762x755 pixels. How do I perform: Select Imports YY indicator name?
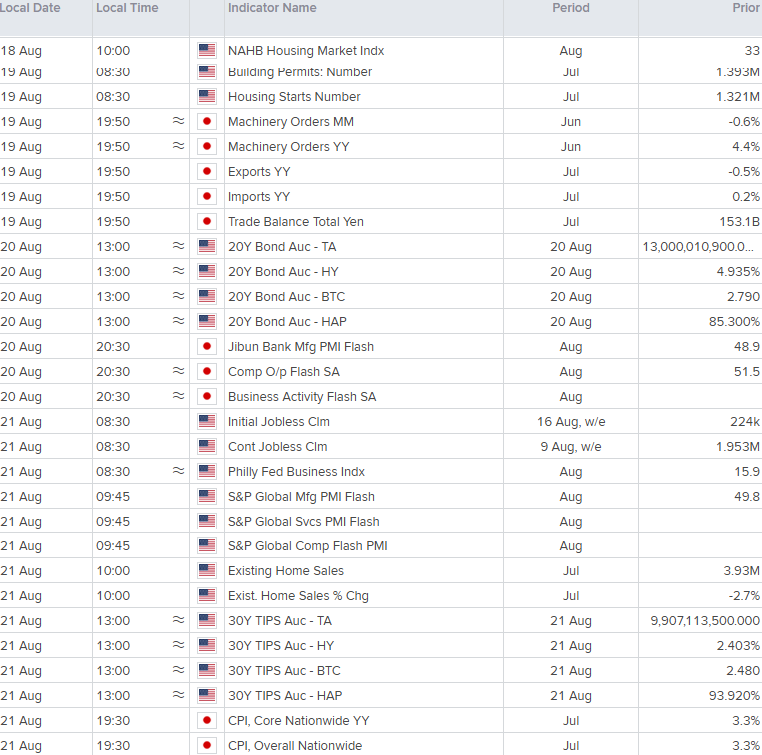(259, 196)
